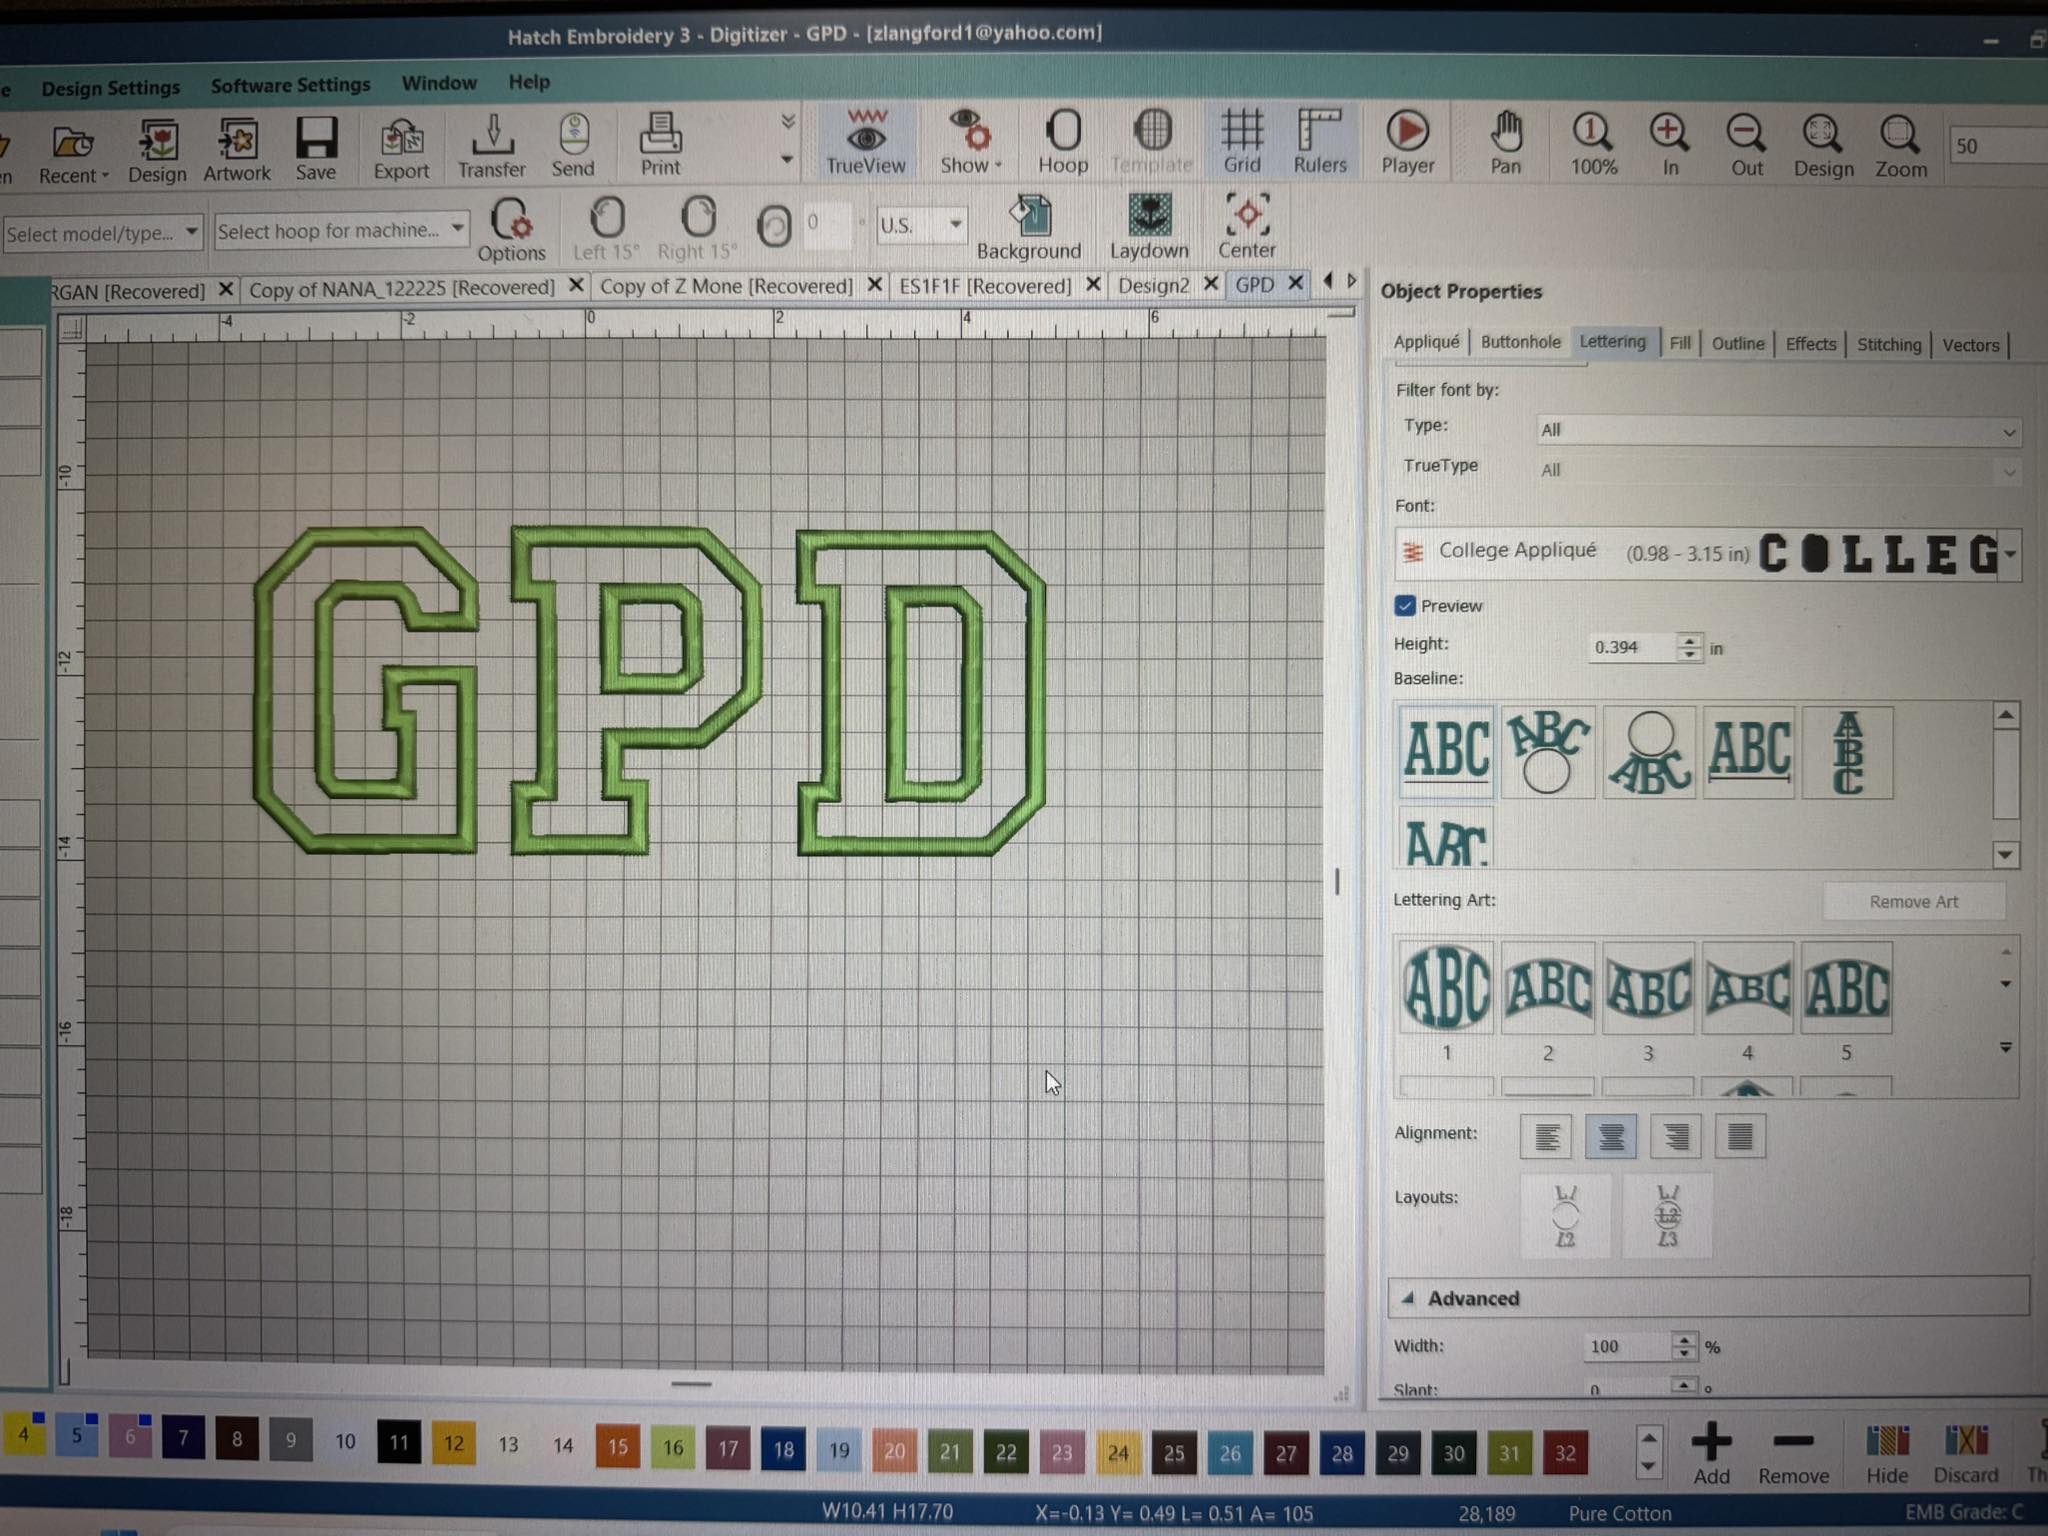This screenshot has height=1536, width=2048.
Task: Uncheck the Preview checkbox
Action: [x=1405, y=606]
